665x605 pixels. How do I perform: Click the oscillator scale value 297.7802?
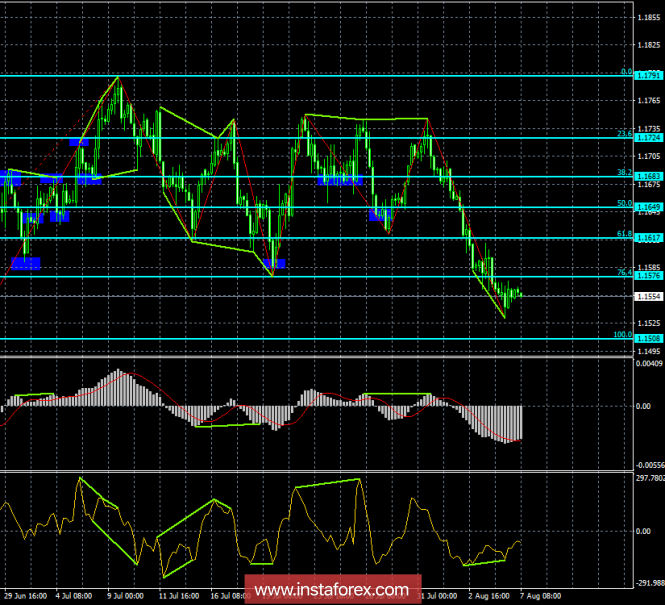[x=647, y=477]
